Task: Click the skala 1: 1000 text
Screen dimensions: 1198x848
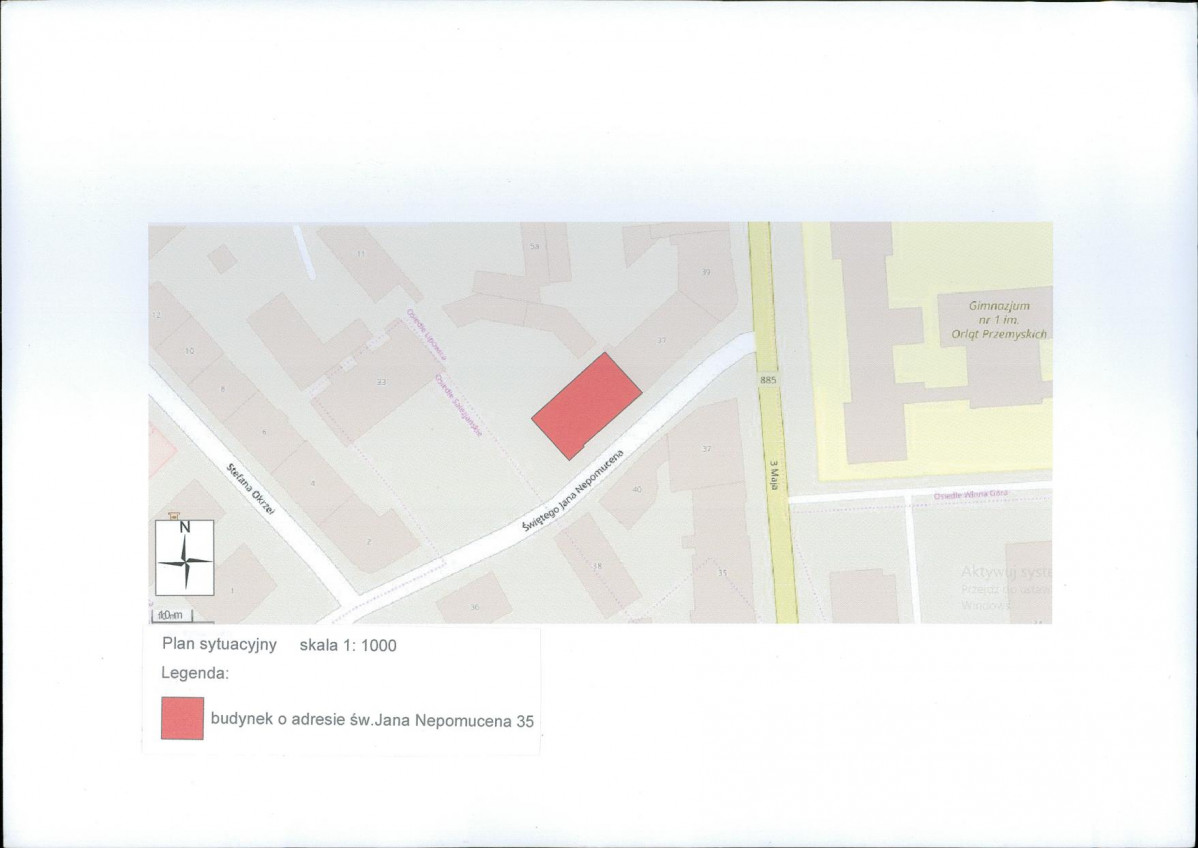Action: click(x=348, y=645)
